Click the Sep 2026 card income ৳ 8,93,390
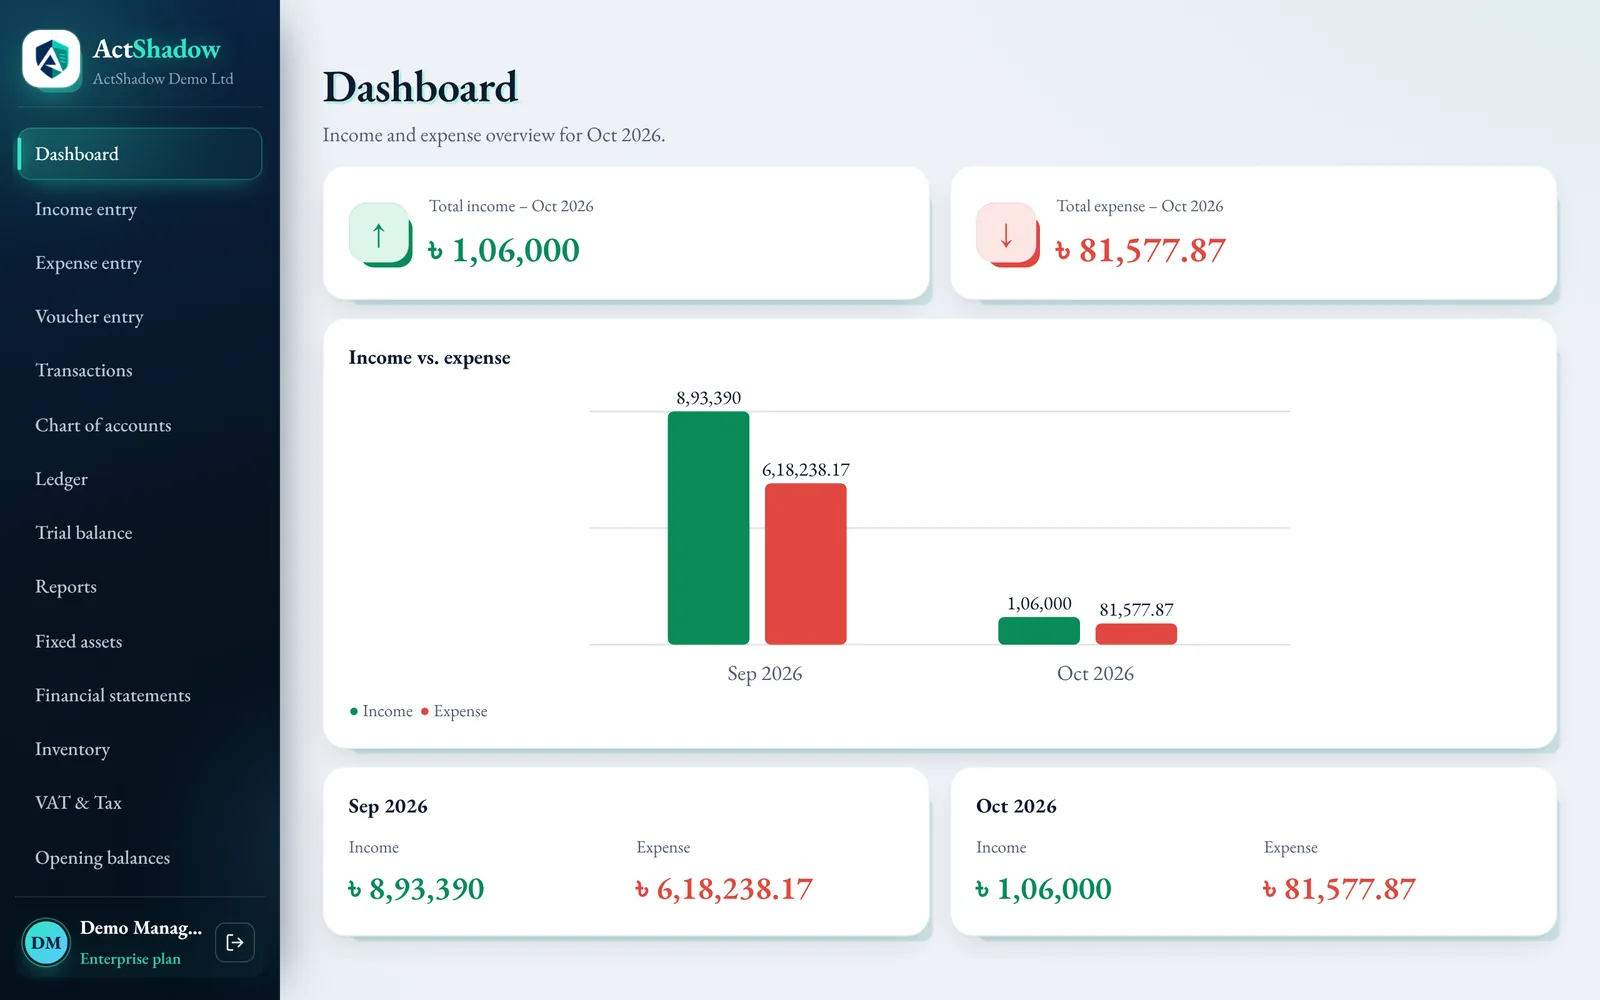The image size is (1600, 1000). pos(416,889)
